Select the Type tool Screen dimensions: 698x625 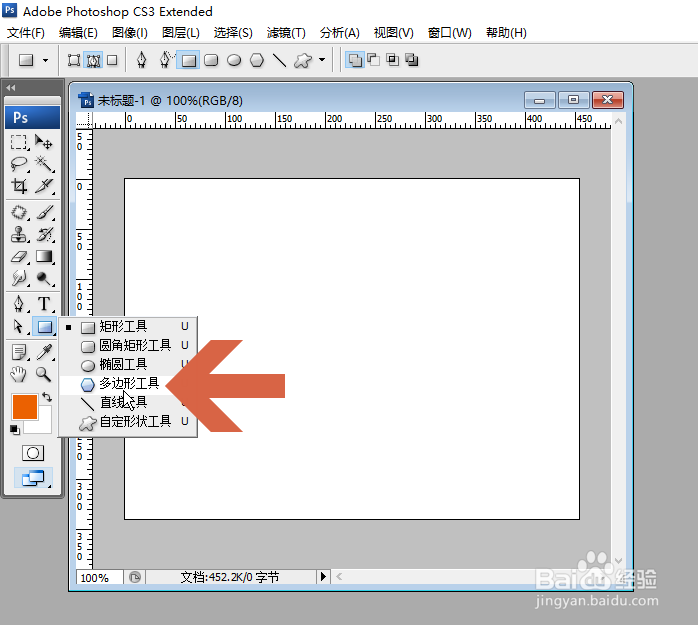pos(44,304)
